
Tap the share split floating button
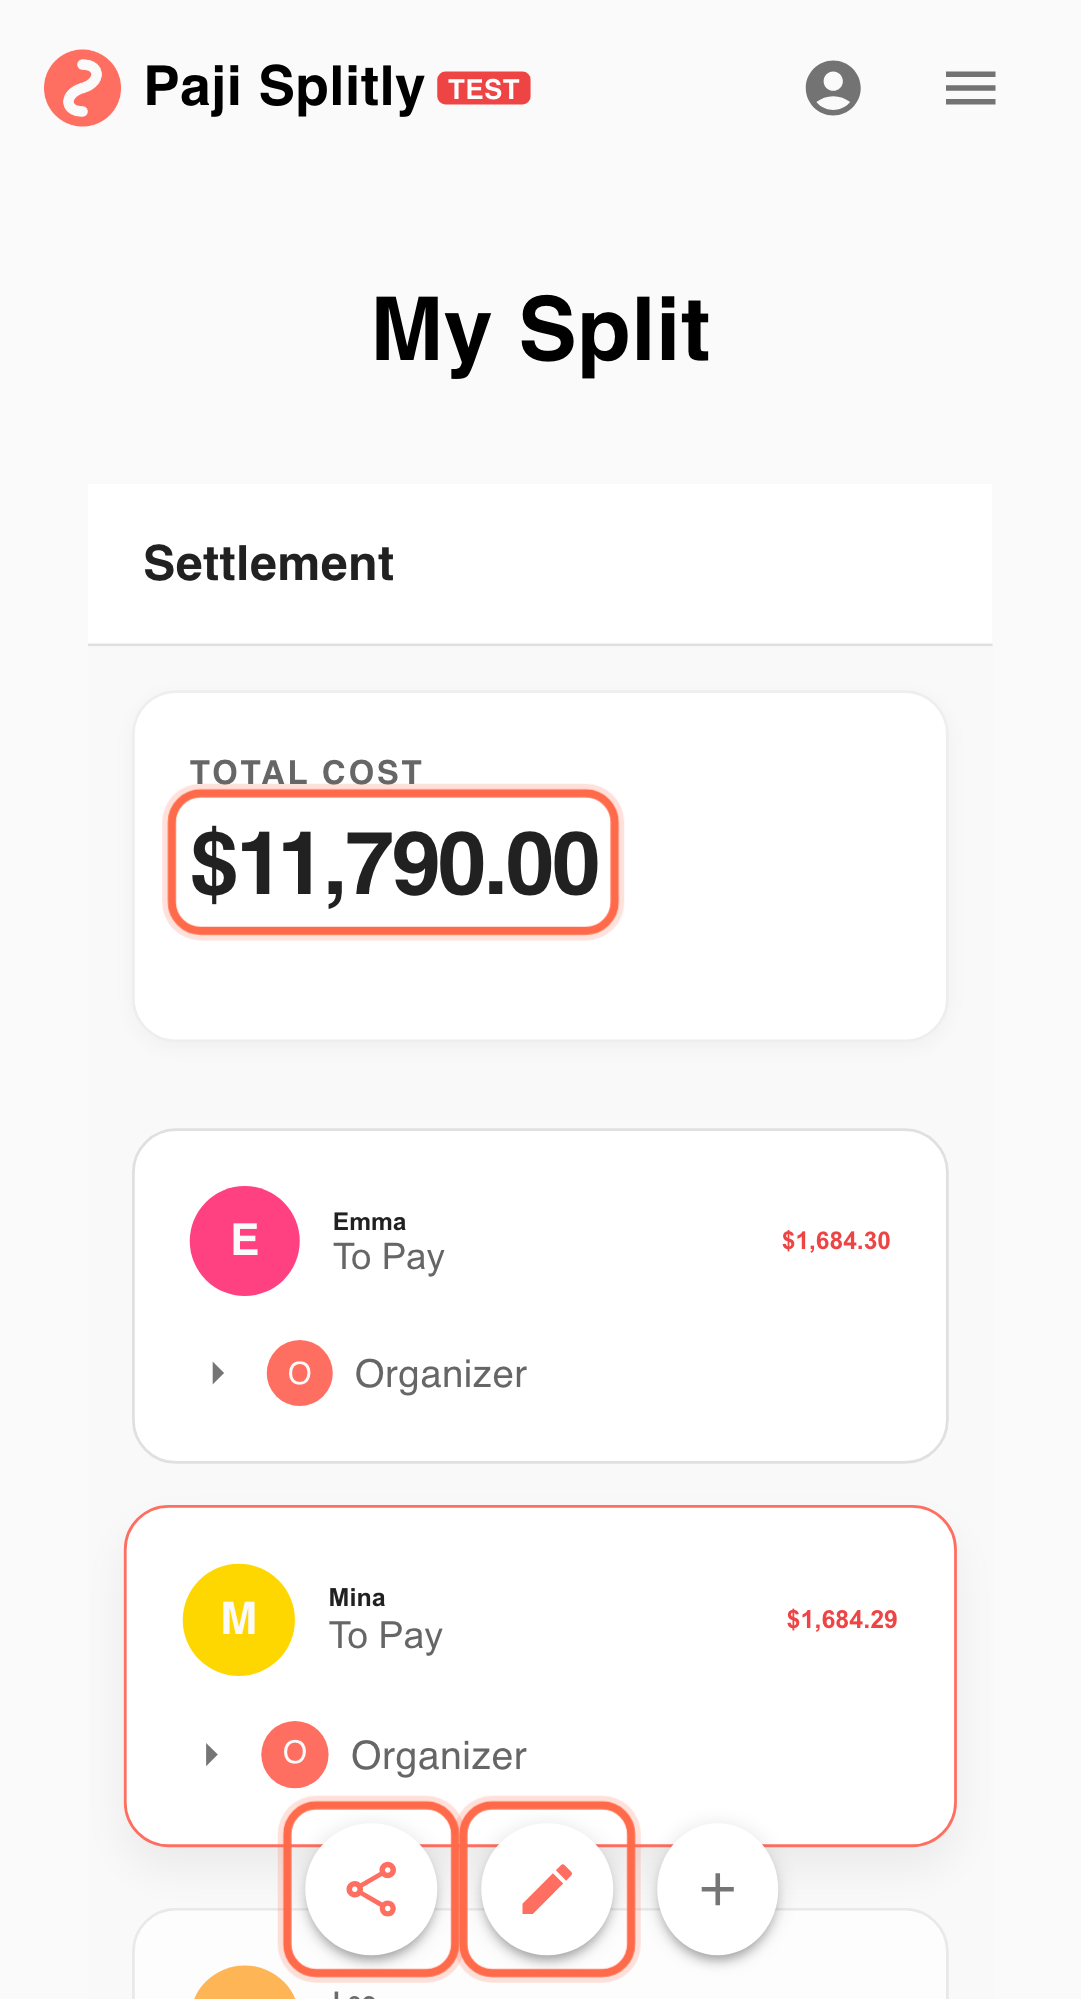point(371,1888)
